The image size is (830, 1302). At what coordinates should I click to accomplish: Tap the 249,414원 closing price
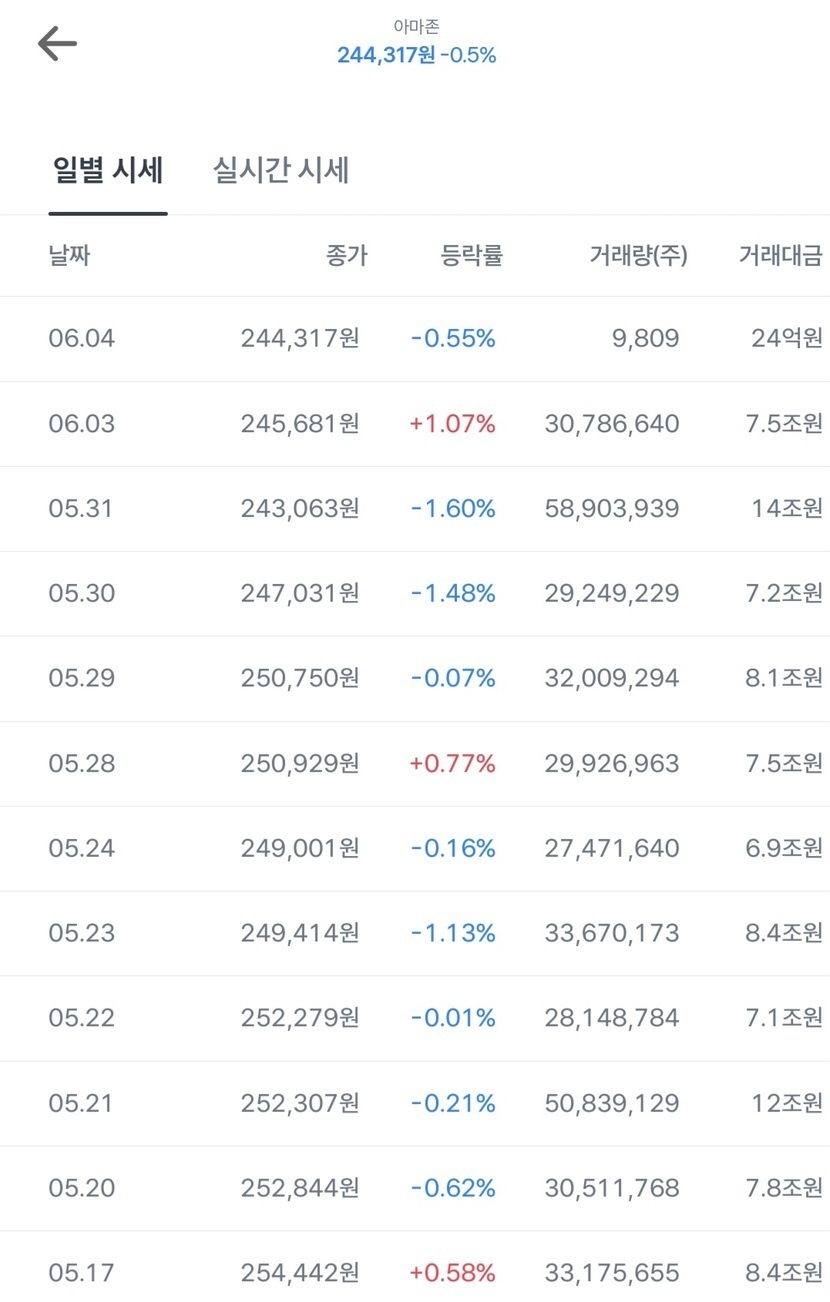click(300, 934)
